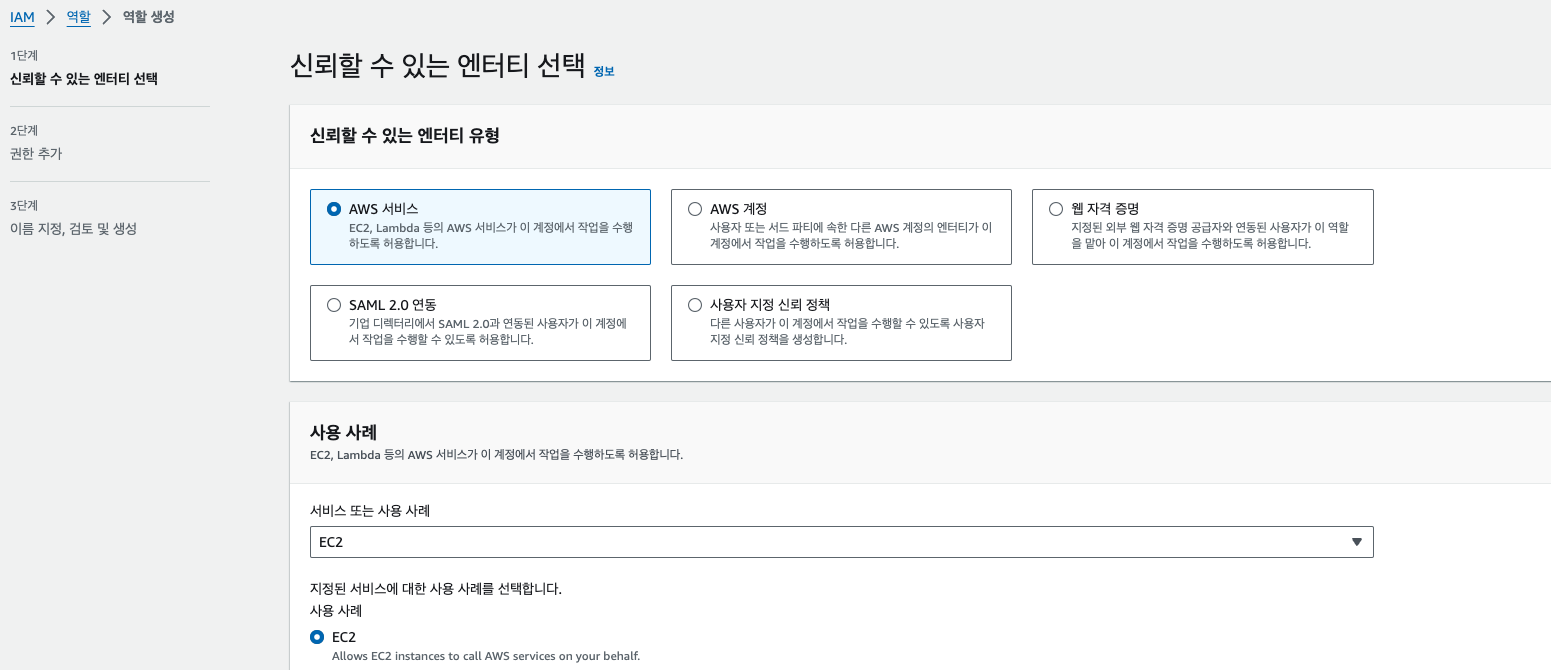1551x670 pixels.
Task: Click the 사용 사례 section heading
Action: point(344,432)
